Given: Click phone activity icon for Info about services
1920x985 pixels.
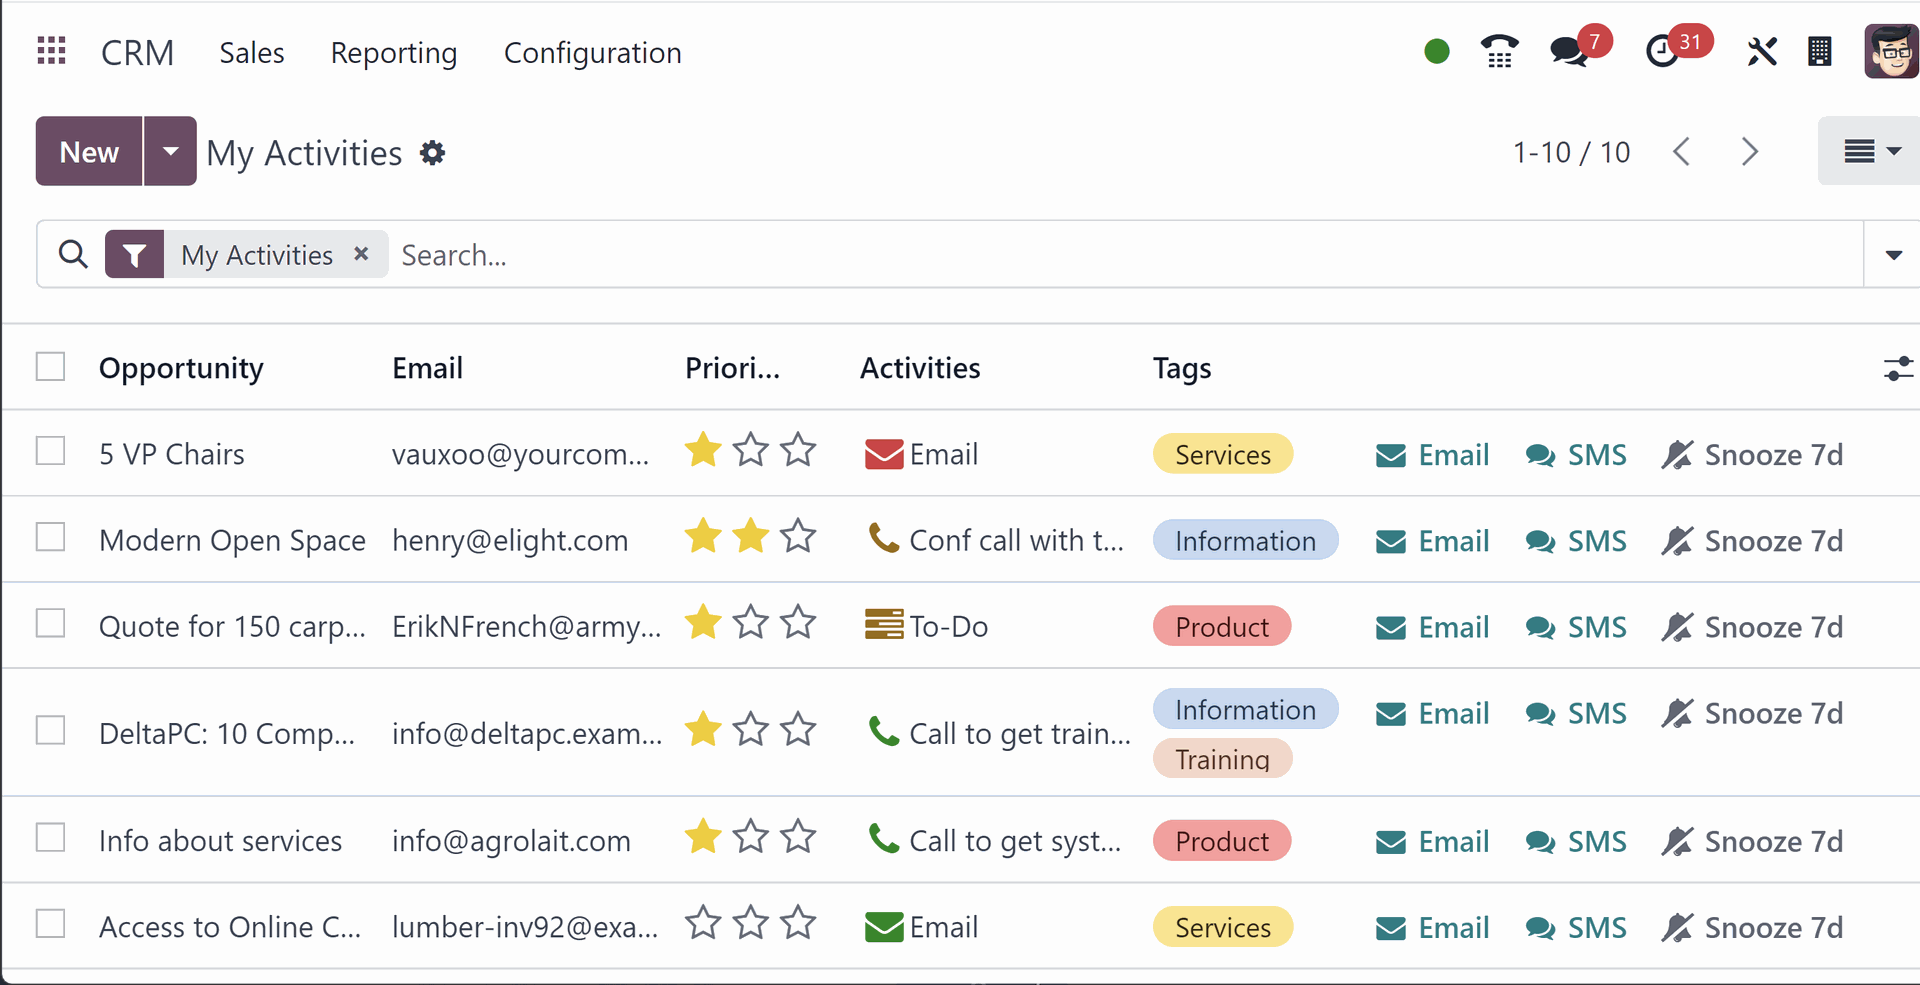Looking at the screenshot, I should pyautogui.click(x=884, y=839).
